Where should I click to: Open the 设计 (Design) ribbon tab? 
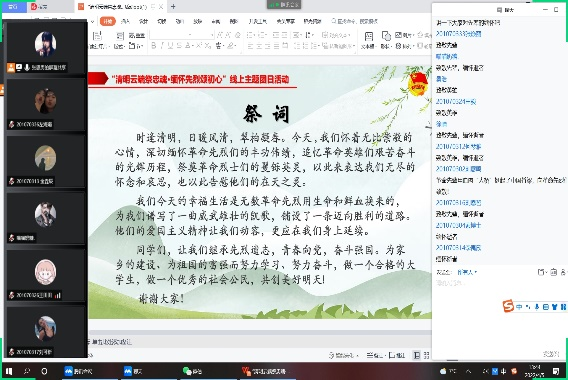tap(143, 21)
